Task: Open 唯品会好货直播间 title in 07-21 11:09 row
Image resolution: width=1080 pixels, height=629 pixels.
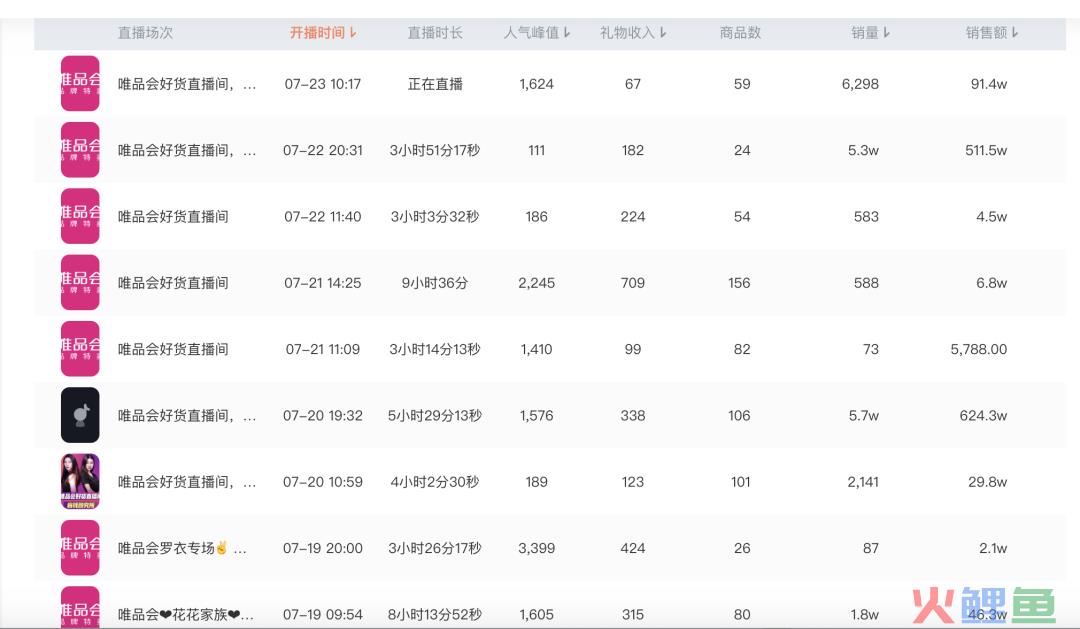Action: coord(173,349)
